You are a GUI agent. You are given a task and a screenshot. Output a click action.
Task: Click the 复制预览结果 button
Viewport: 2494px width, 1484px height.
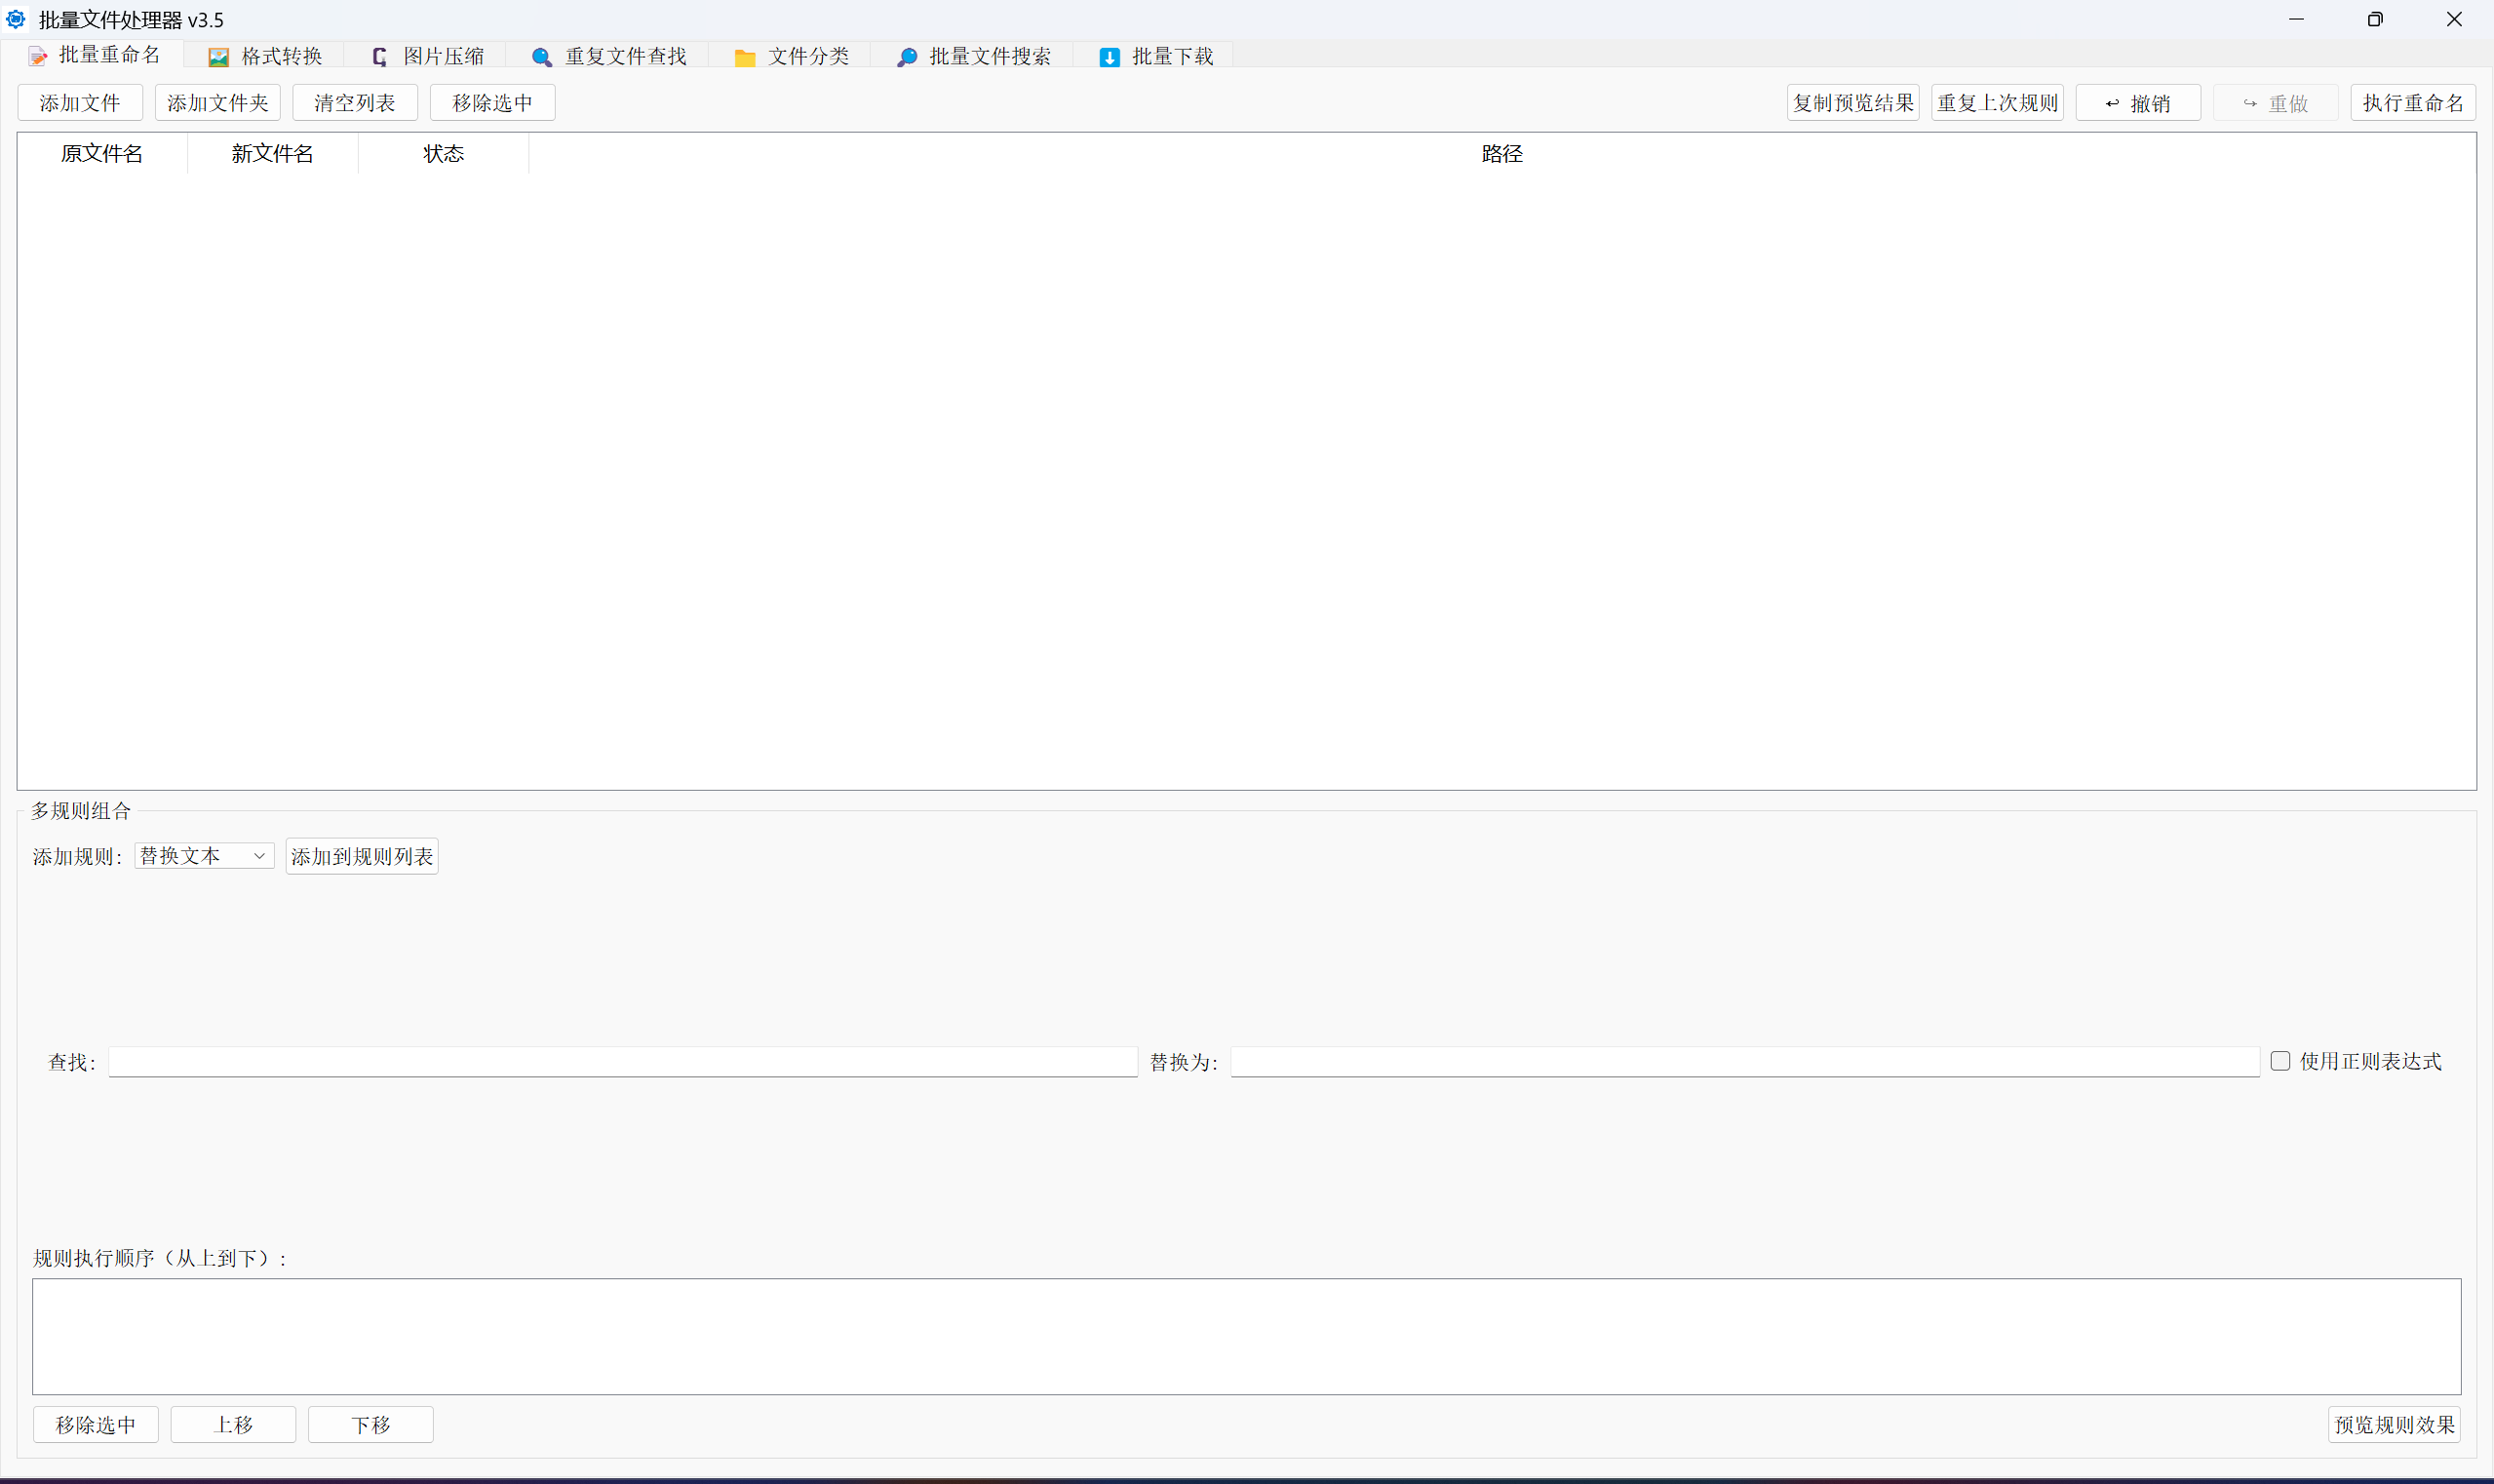[1853, 102]
